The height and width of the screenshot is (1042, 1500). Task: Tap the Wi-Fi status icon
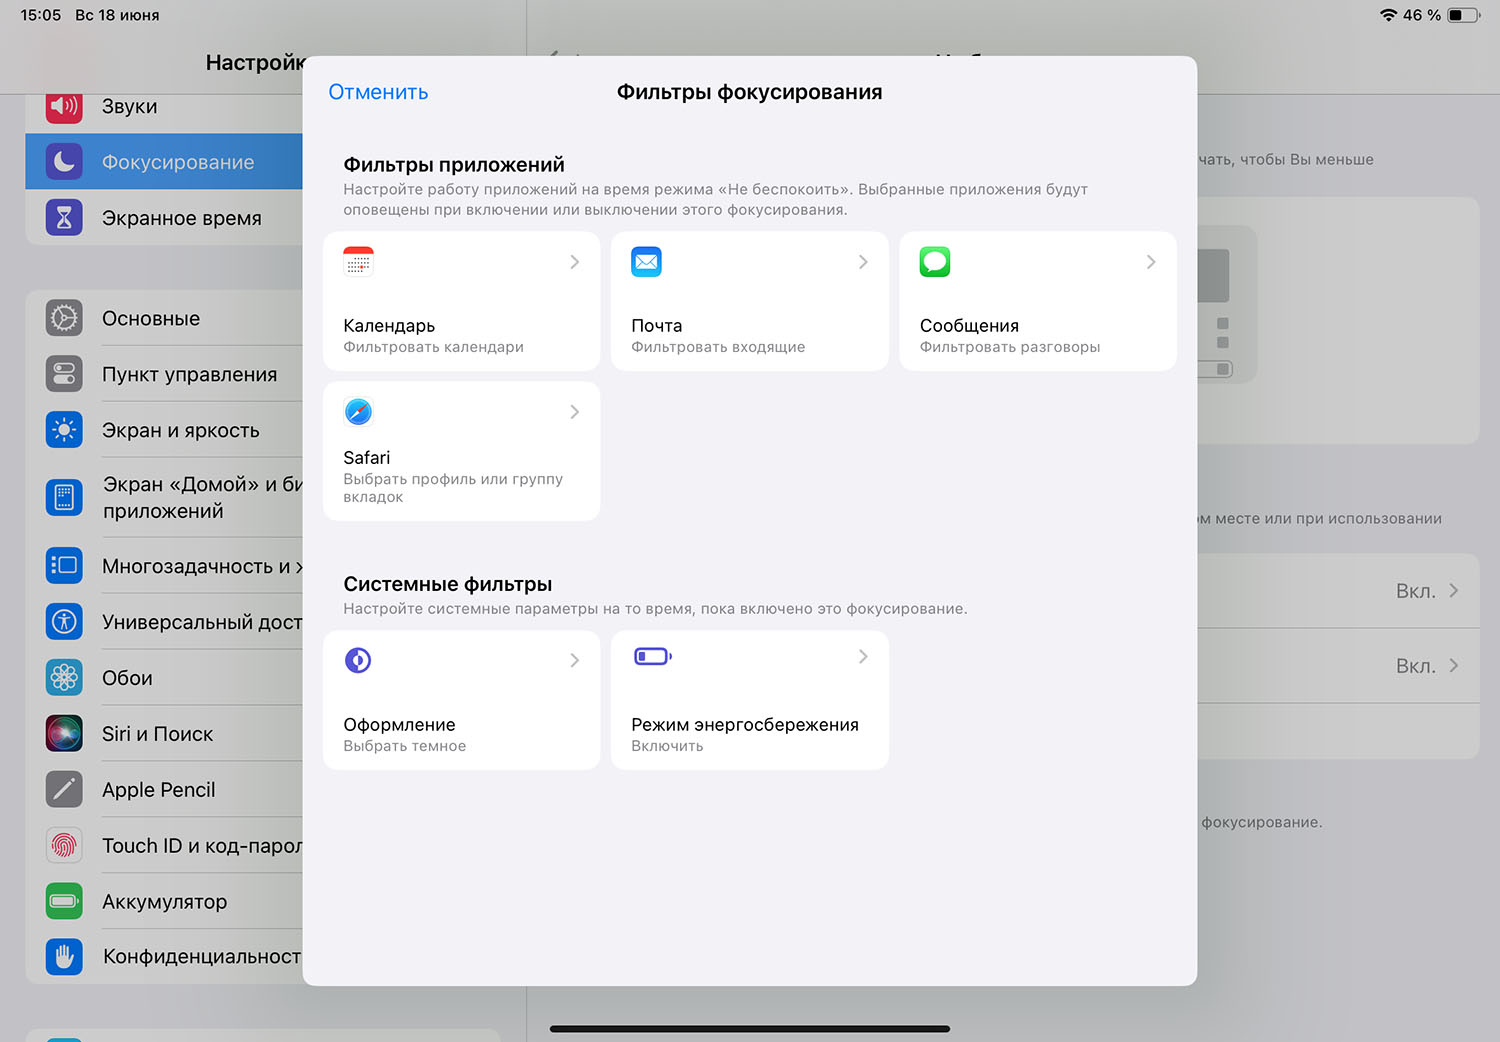pos(1388,15)
